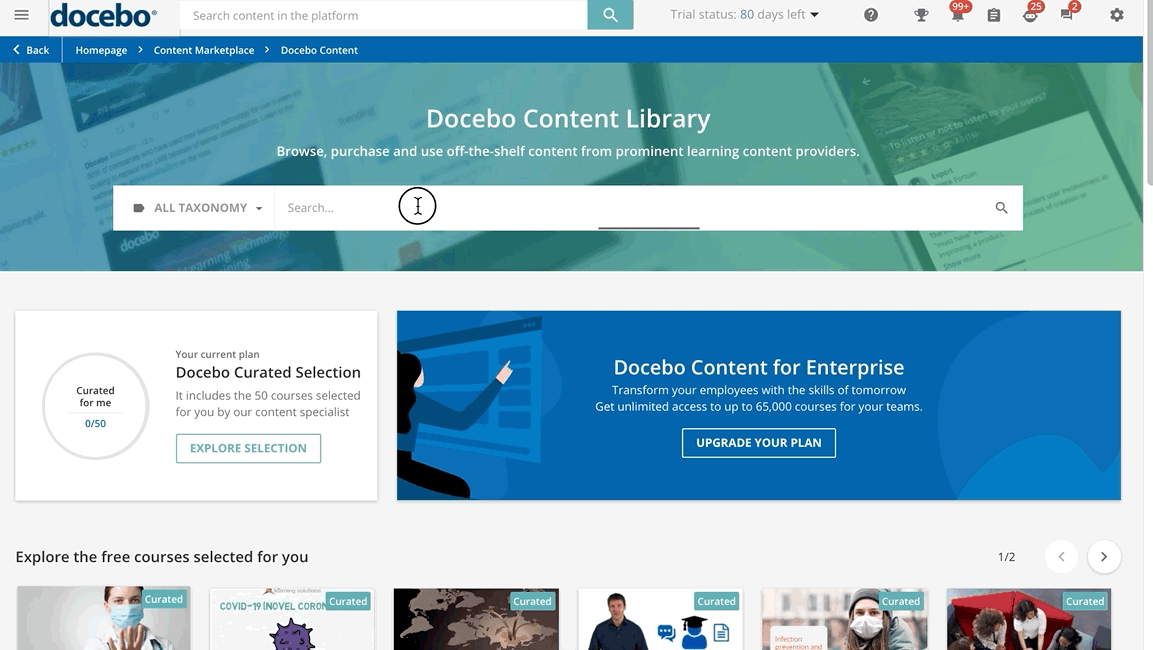Click the Back button

point(31,50)
